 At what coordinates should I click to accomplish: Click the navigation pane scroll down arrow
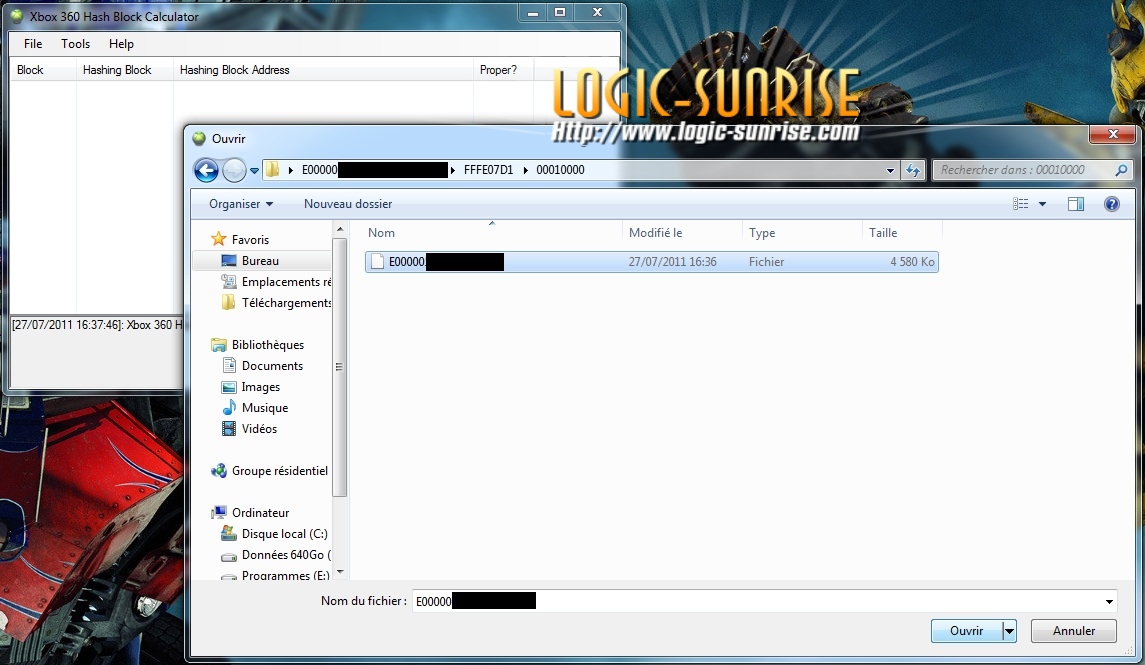[340, 572]
